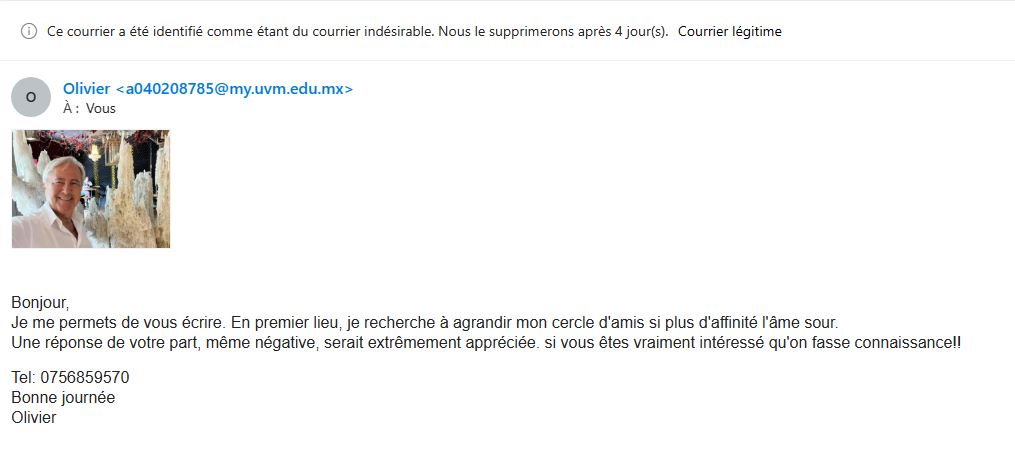Click the "Tel:" label

[x=23, y=378]
